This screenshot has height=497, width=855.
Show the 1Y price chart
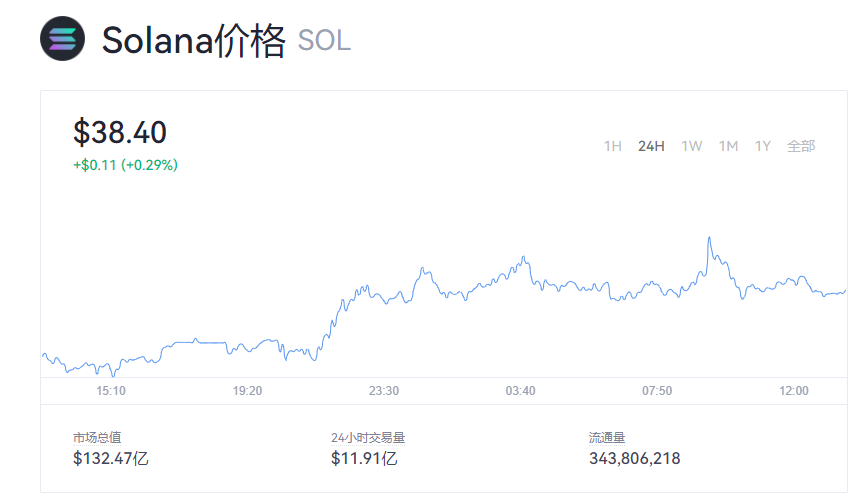(x=762, y=146)
